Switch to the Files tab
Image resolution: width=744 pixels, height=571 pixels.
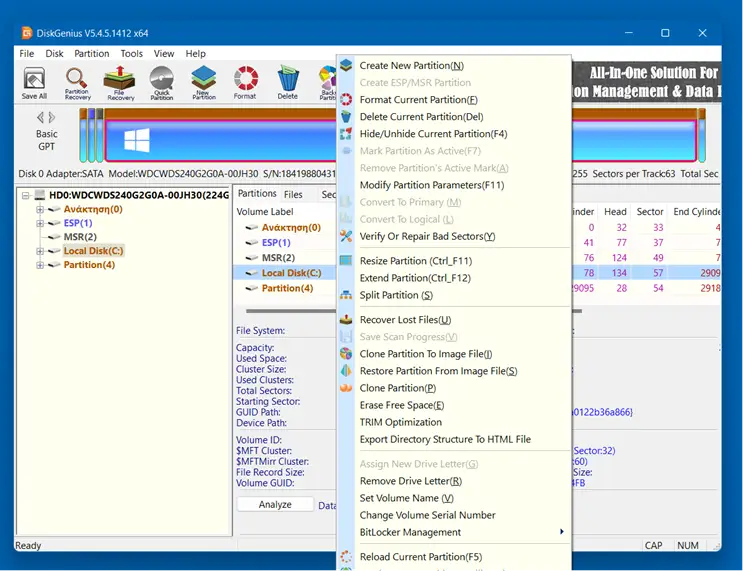(293, 195)
